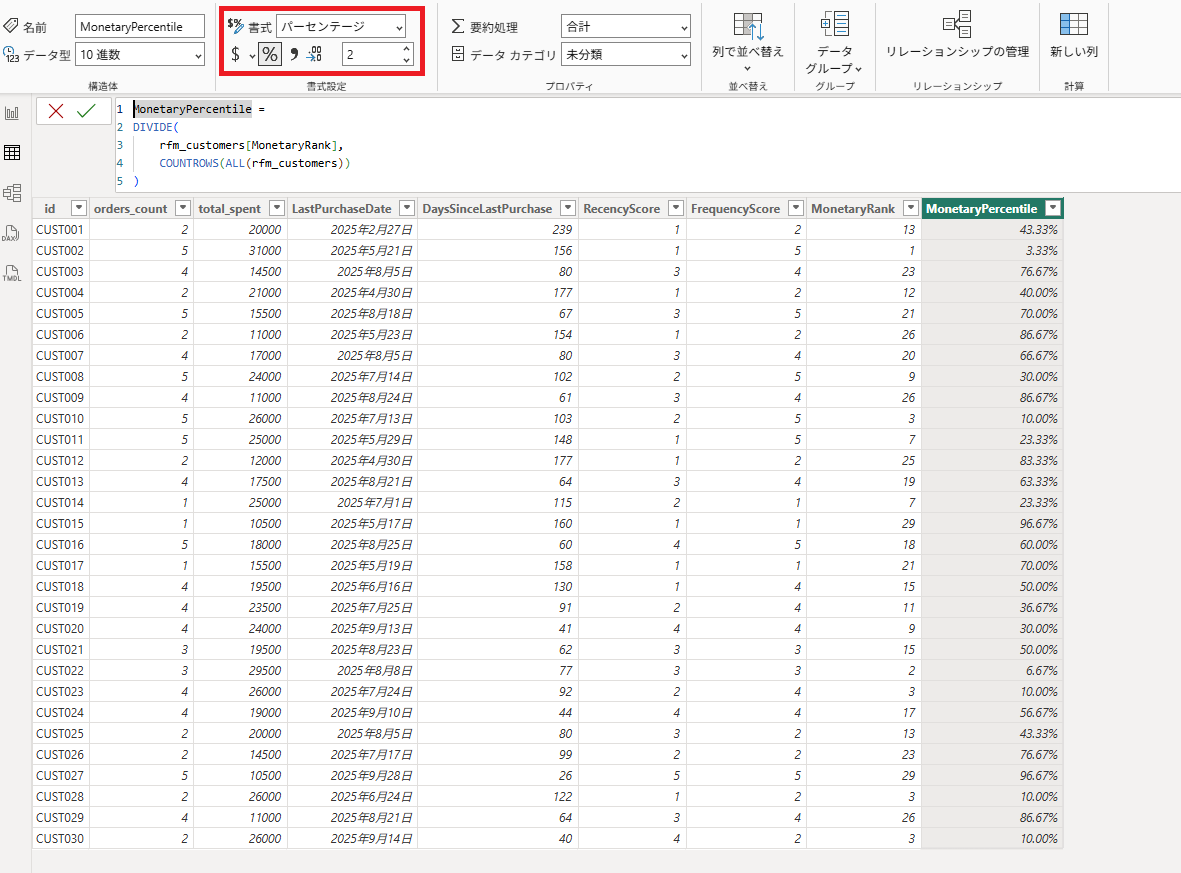The width and height of the screenshot is (1181, 873).
Task: Commit the formula with the green checkmark
Action: tap(86, 111)
